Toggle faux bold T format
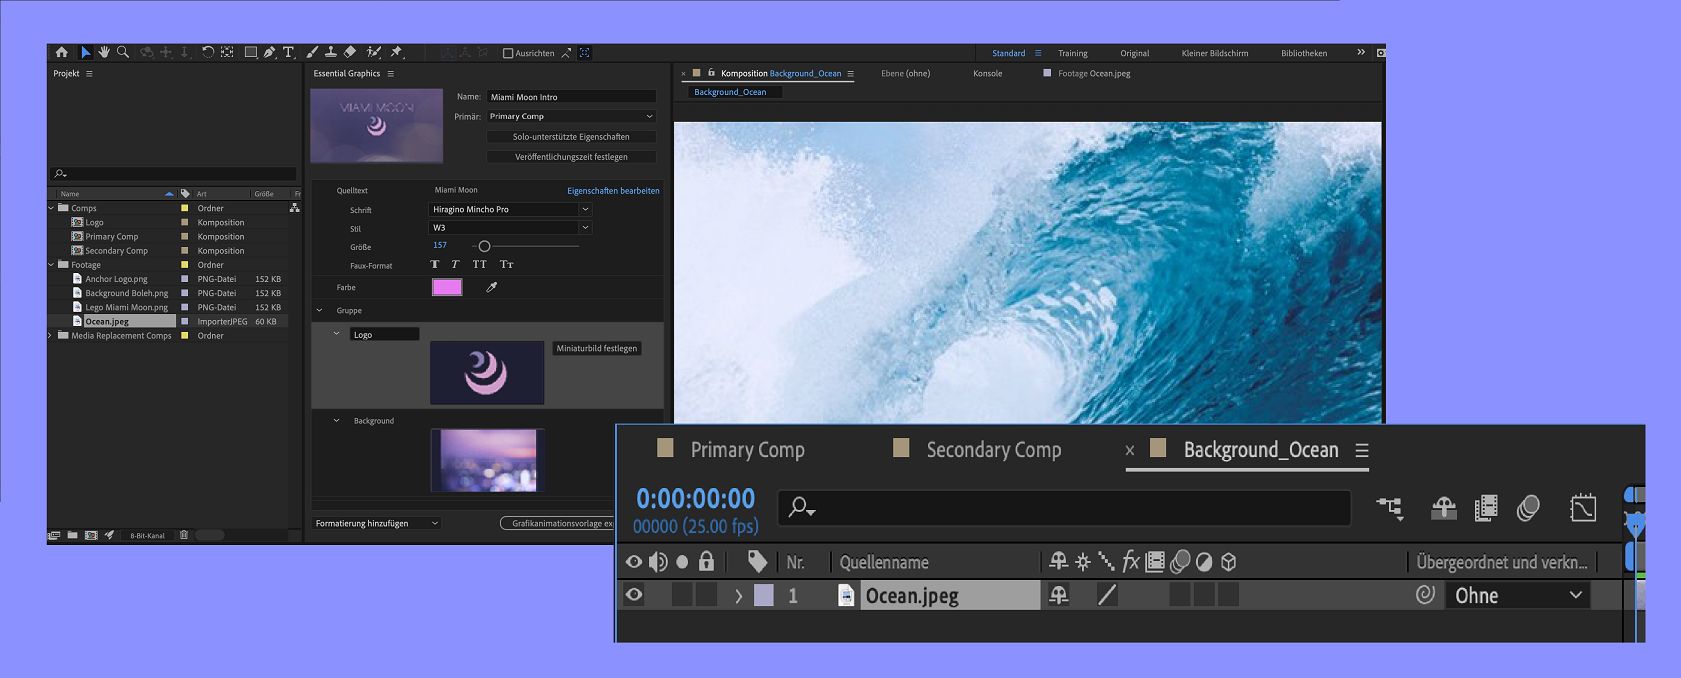 (x=434, y=265)
